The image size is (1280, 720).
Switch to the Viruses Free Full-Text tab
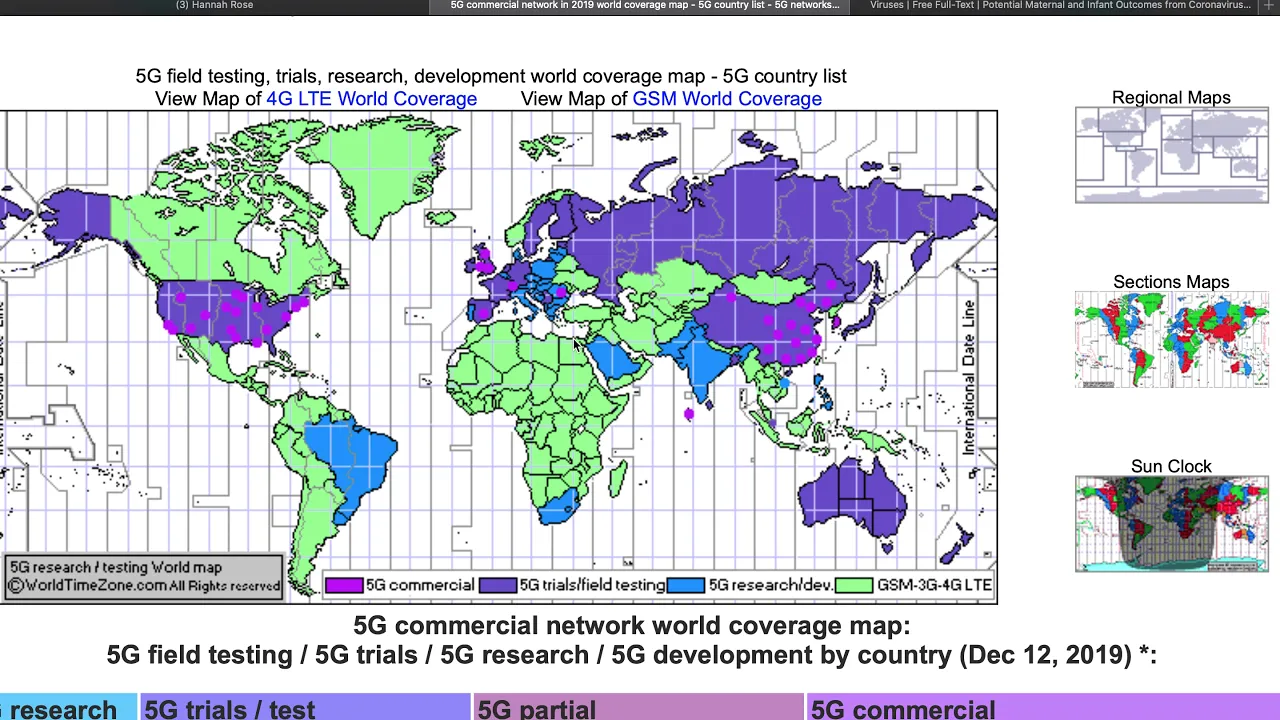1060,6
